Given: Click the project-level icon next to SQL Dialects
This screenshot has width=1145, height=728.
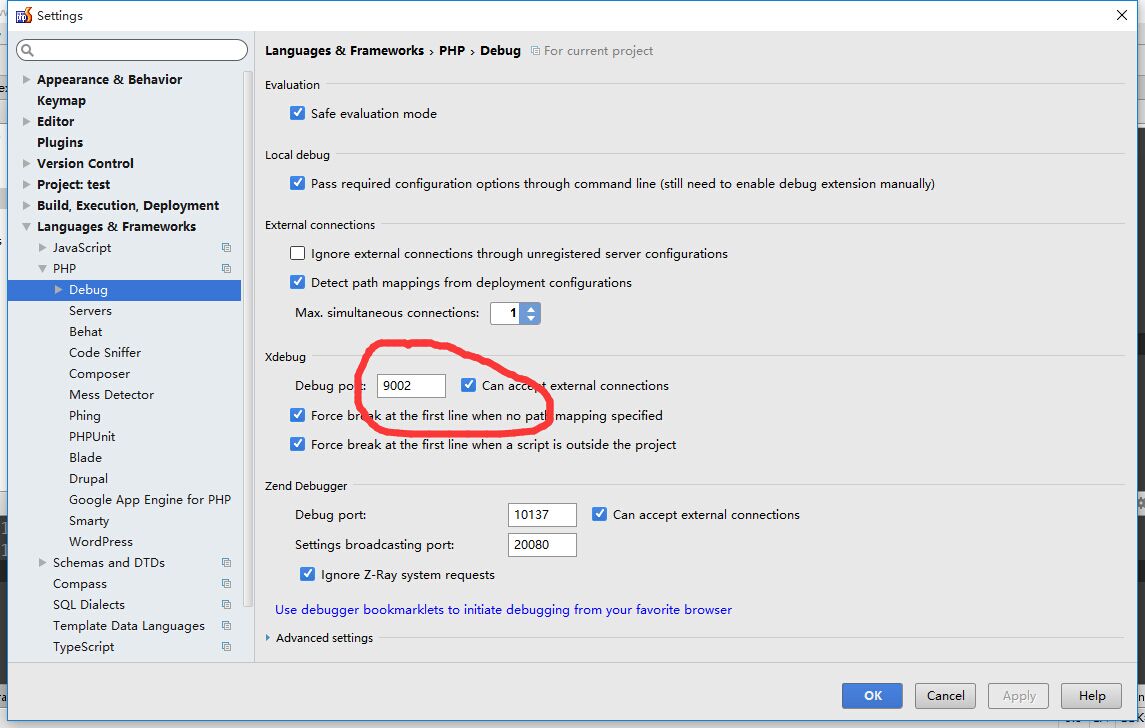Looking at the screenshot, I should [x=226, y=605].
